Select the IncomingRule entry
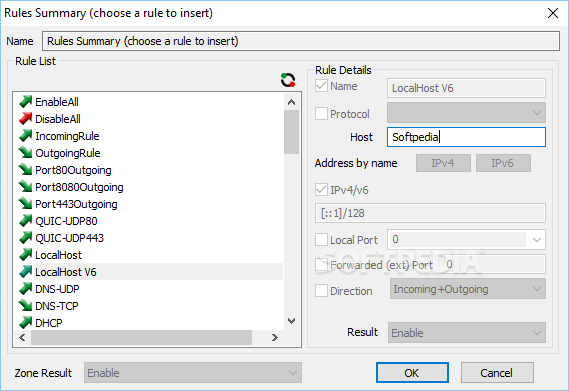The width and height of the screenshot is (569, 391). 67,136
